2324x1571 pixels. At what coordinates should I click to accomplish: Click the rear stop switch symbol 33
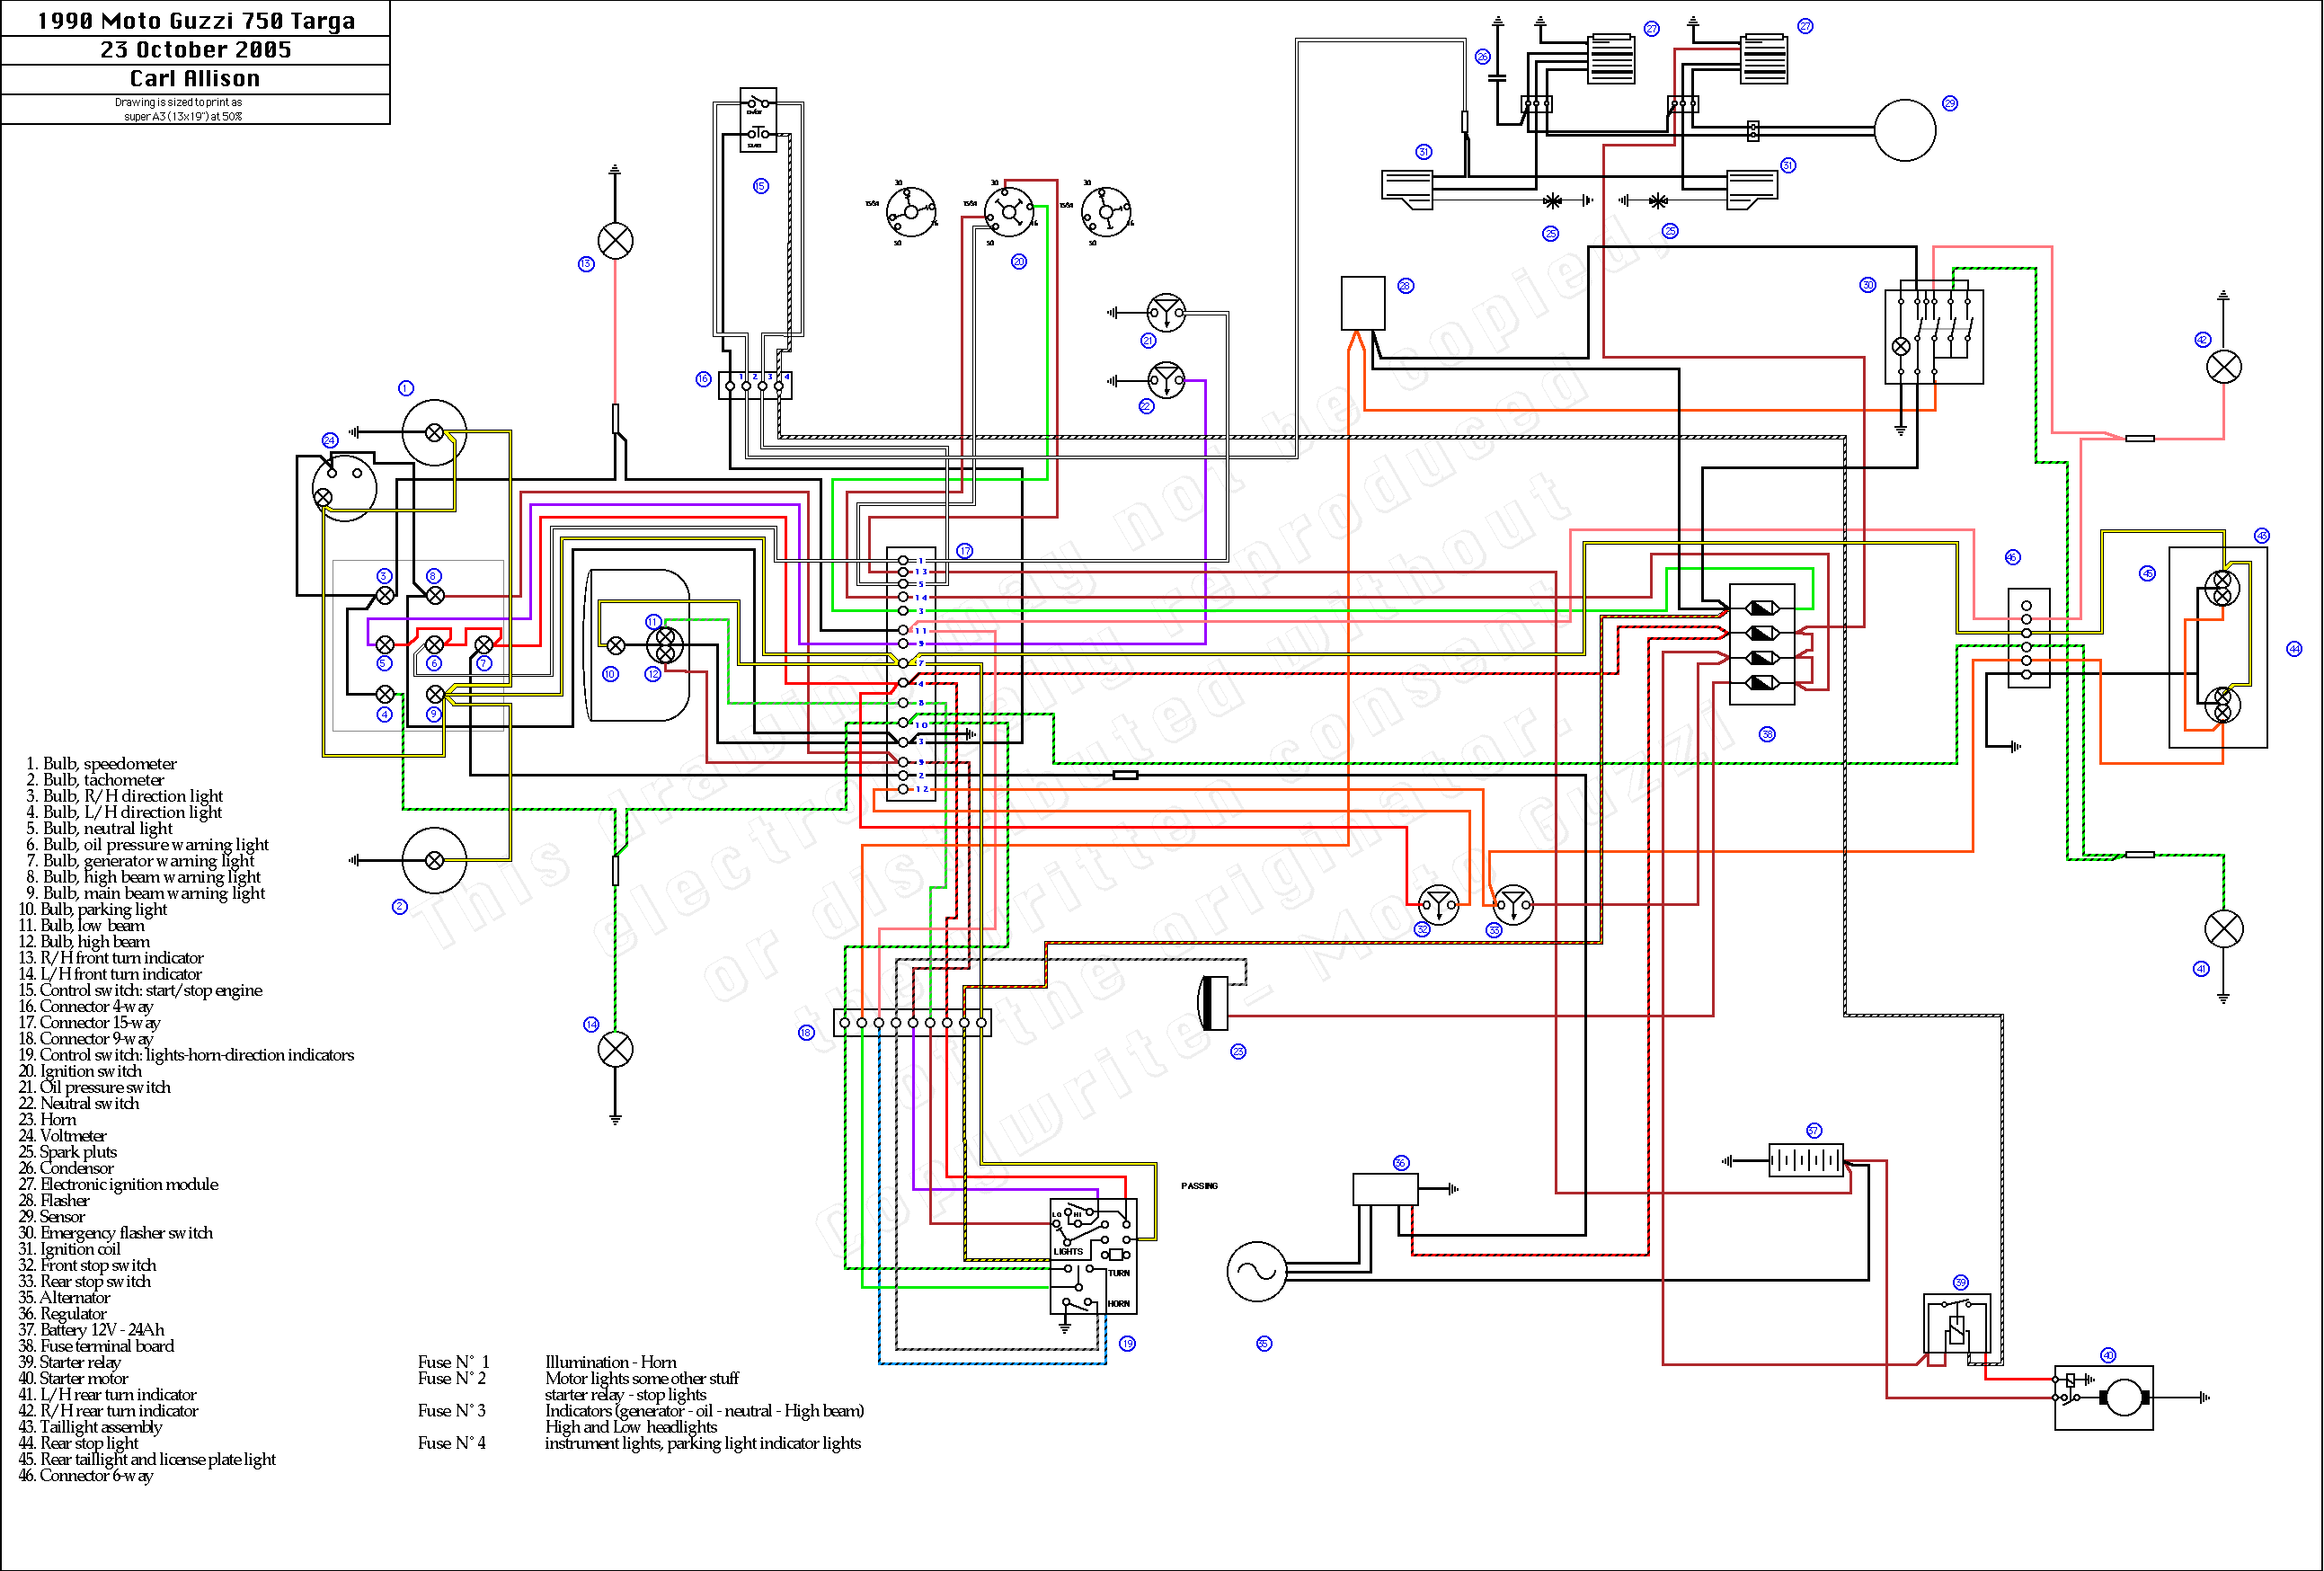coord(1513,904)
